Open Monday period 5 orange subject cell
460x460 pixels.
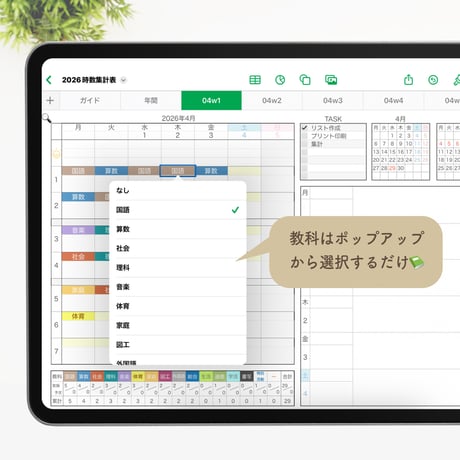pyautogui.click(x=78, y=290)
